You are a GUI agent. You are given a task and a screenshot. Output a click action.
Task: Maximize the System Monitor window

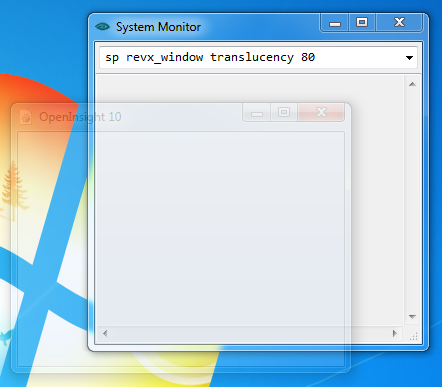click(x=362, y=23)
